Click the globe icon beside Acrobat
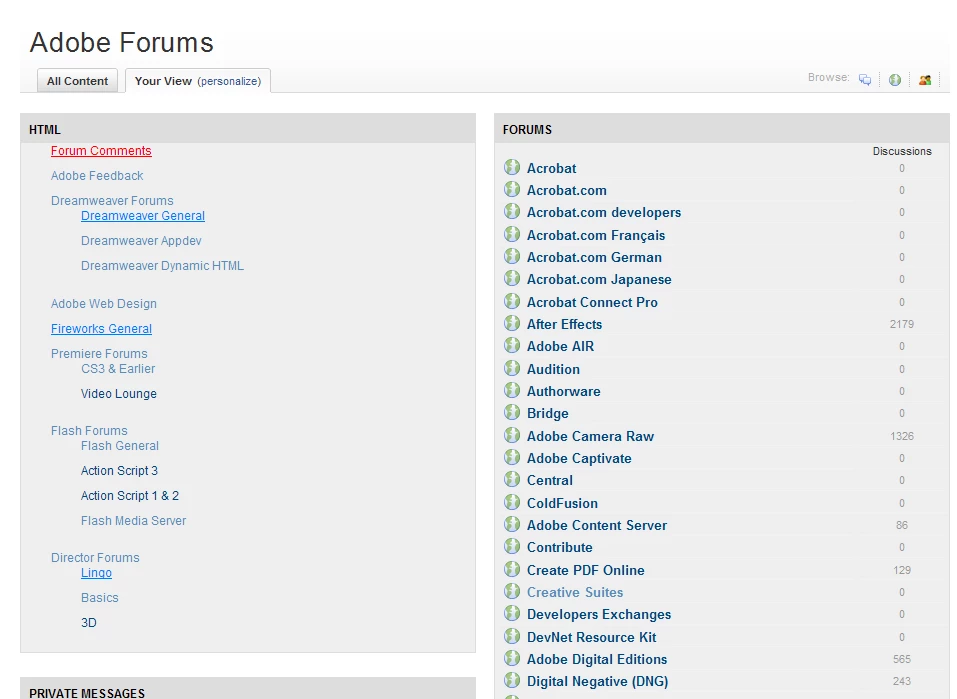This screenshot has height=699, width=957. (512, 167)
